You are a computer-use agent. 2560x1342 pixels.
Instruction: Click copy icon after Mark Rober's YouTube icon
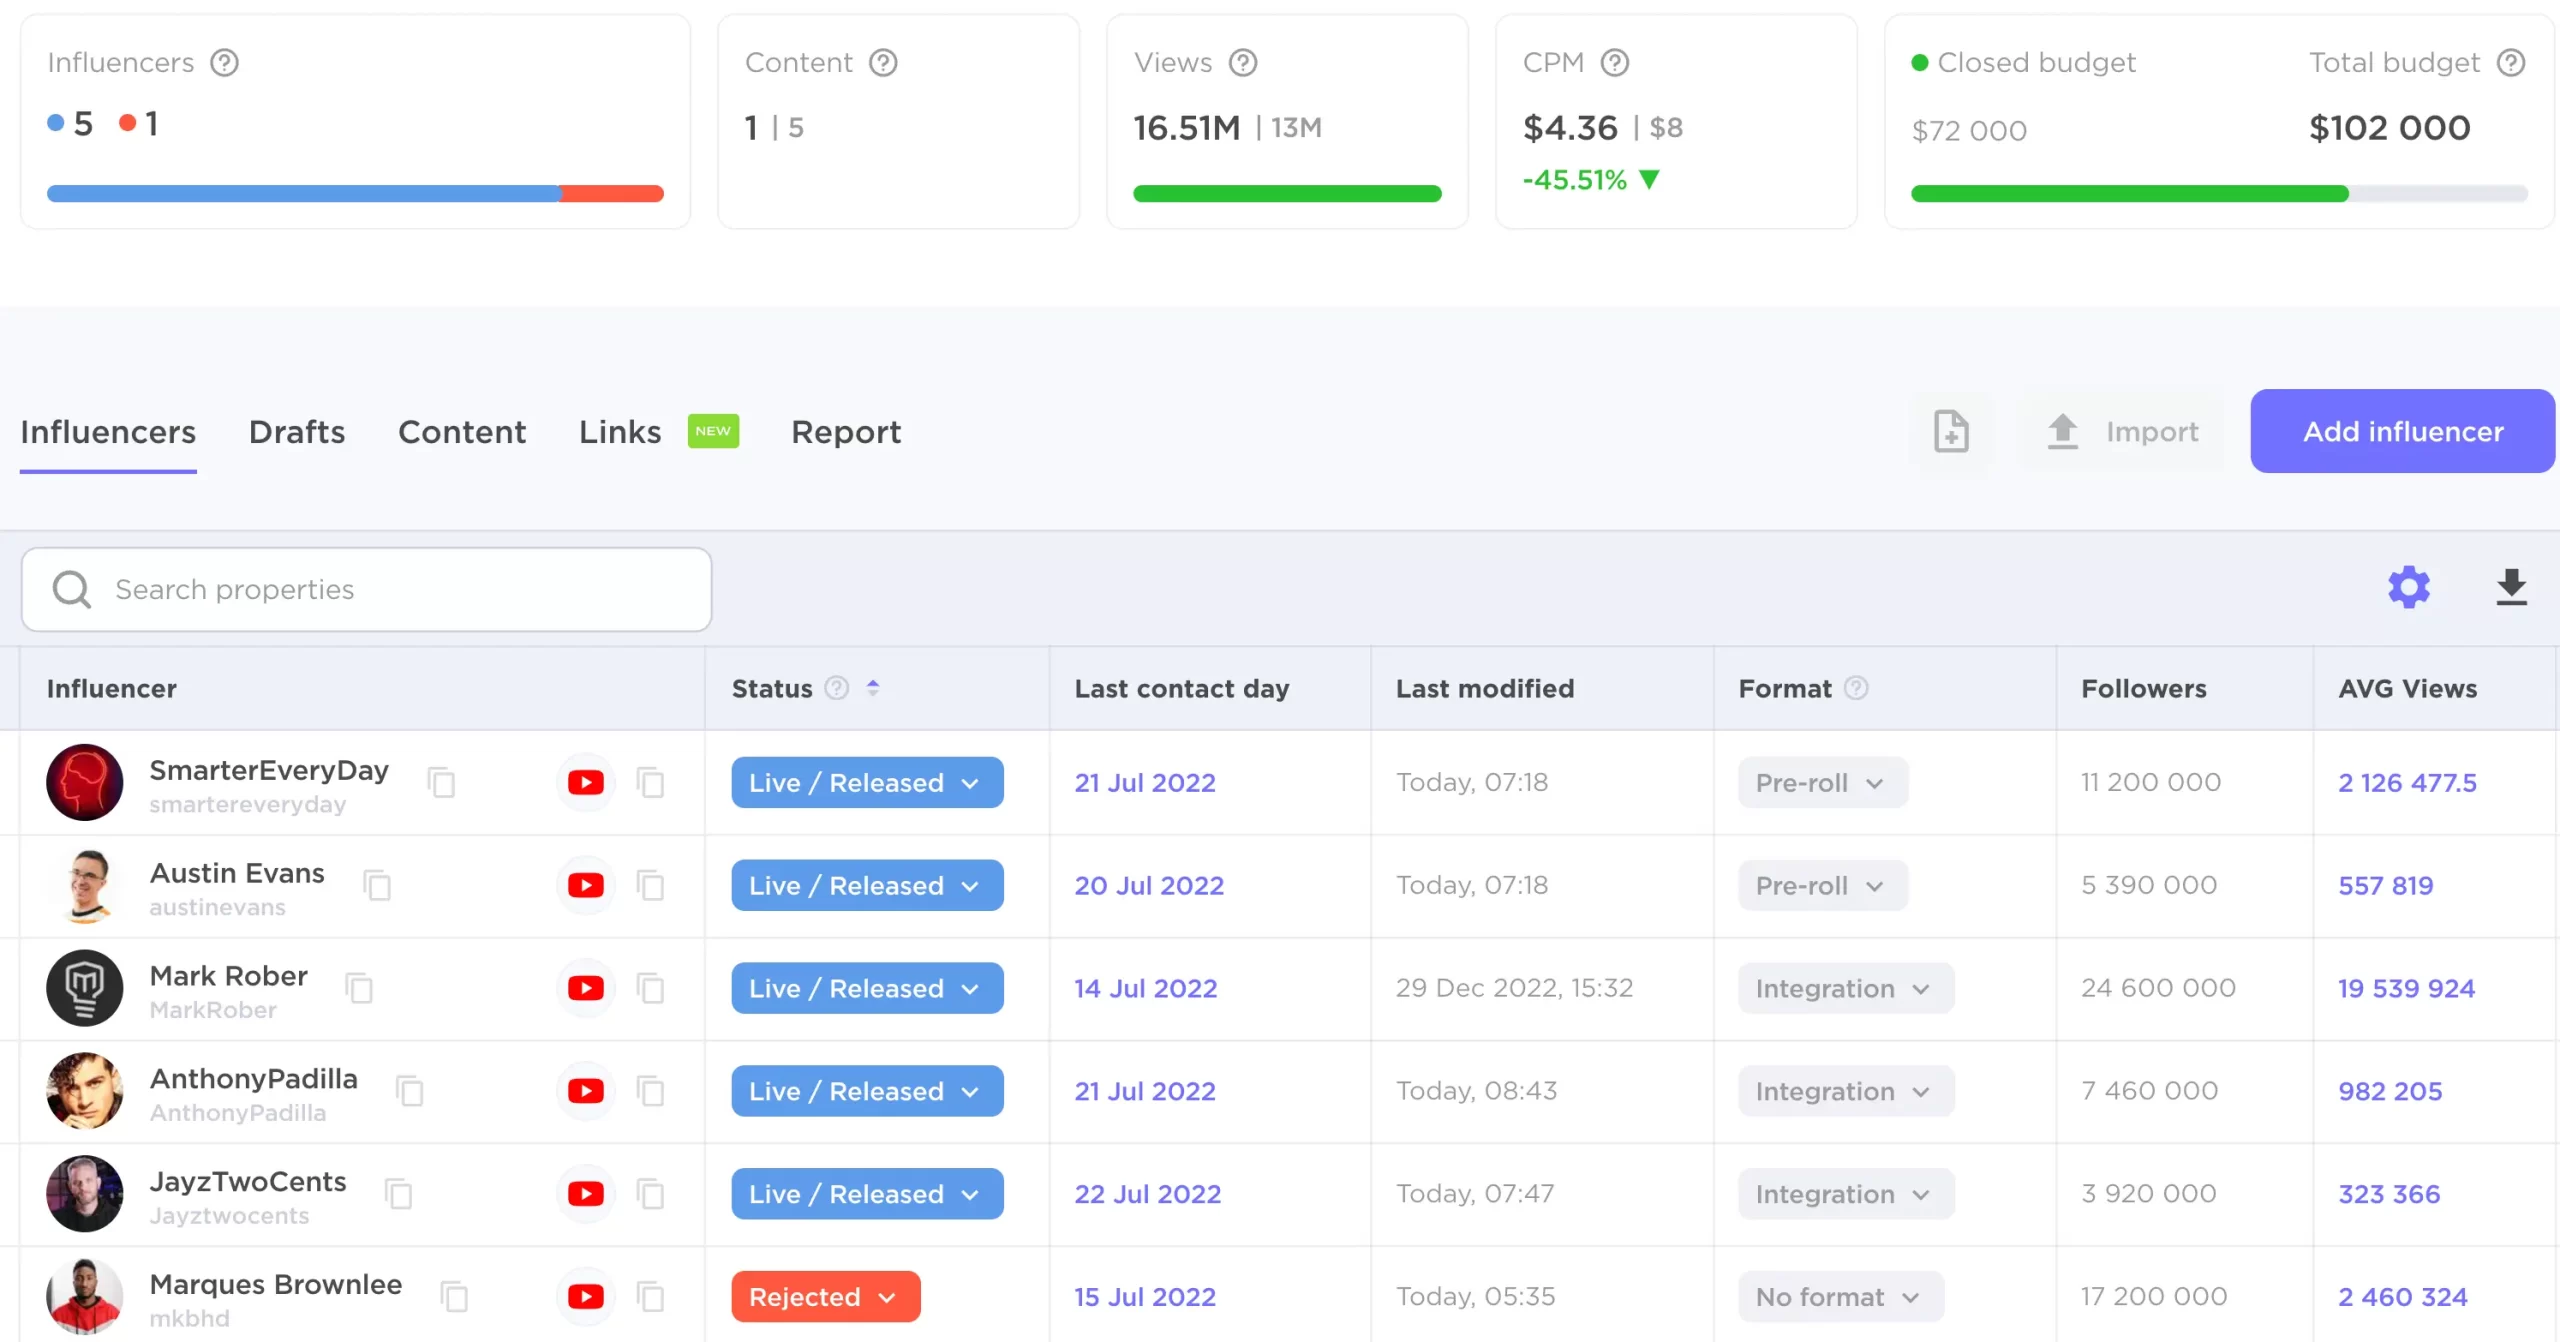[x=650, y=988]
